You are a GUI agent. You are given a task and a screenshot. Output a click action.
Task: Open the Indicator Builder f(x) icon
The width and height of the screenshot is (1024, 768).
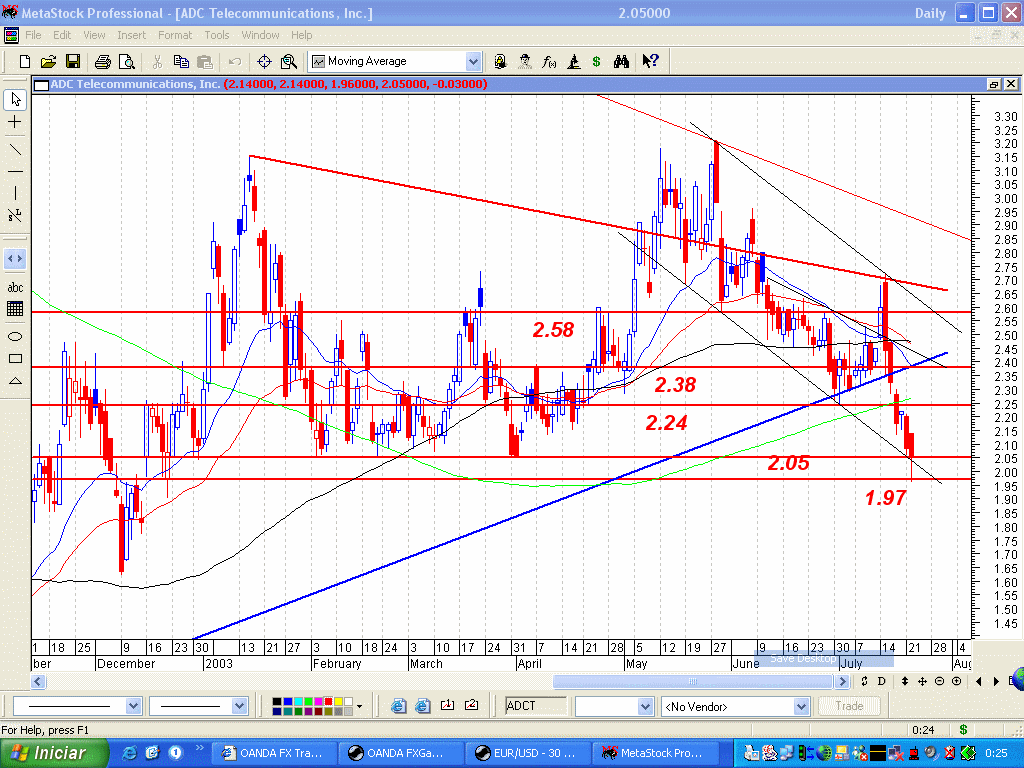pos(549,61)
